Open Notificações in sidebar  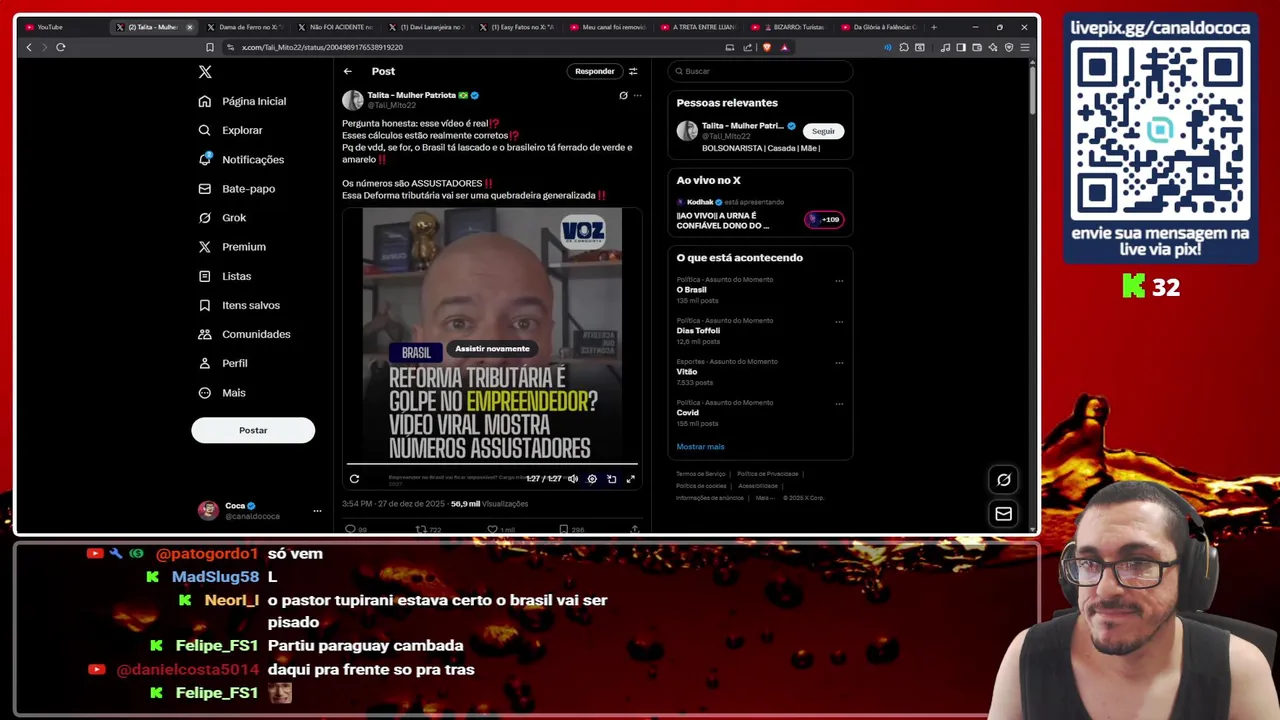click(242, 159)
